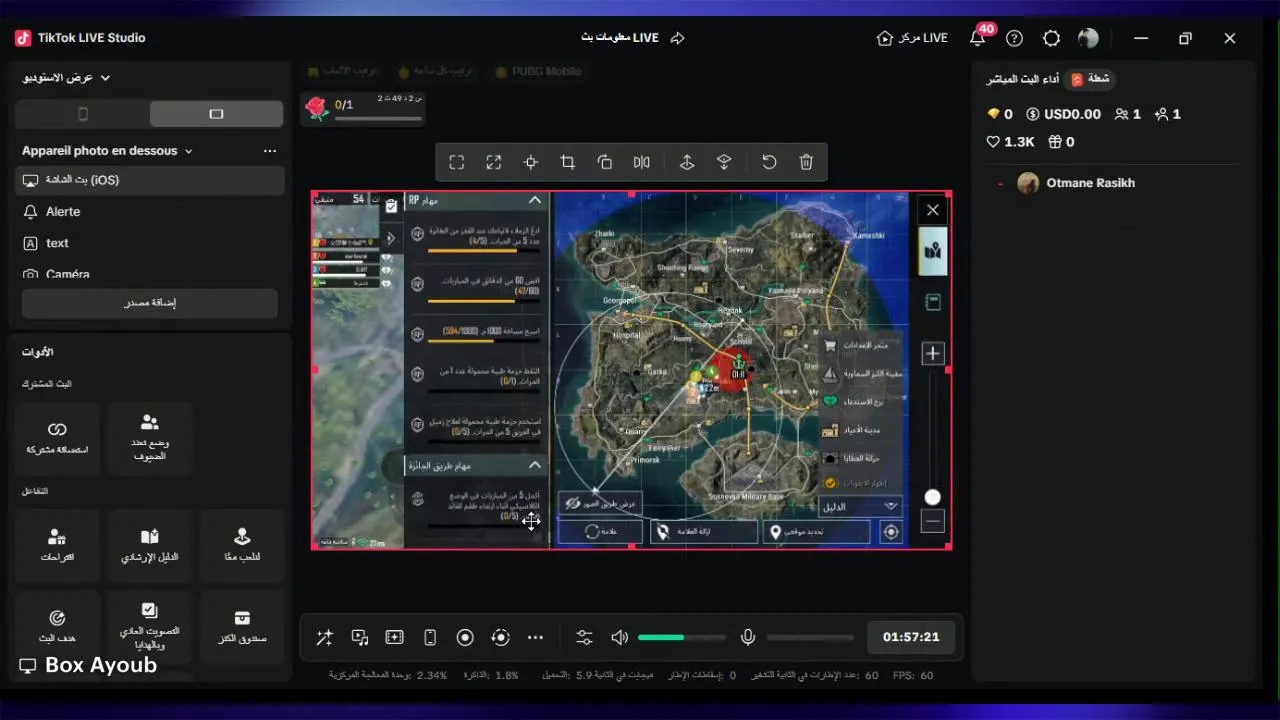Expand the الدليل dropdown on game map
The image size is (1280, 720).
[859, 506]
